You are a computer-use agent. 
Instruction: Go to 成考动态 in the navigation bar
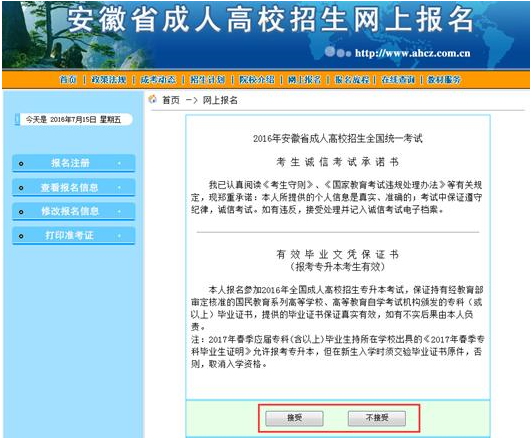(x=158, y=80)
